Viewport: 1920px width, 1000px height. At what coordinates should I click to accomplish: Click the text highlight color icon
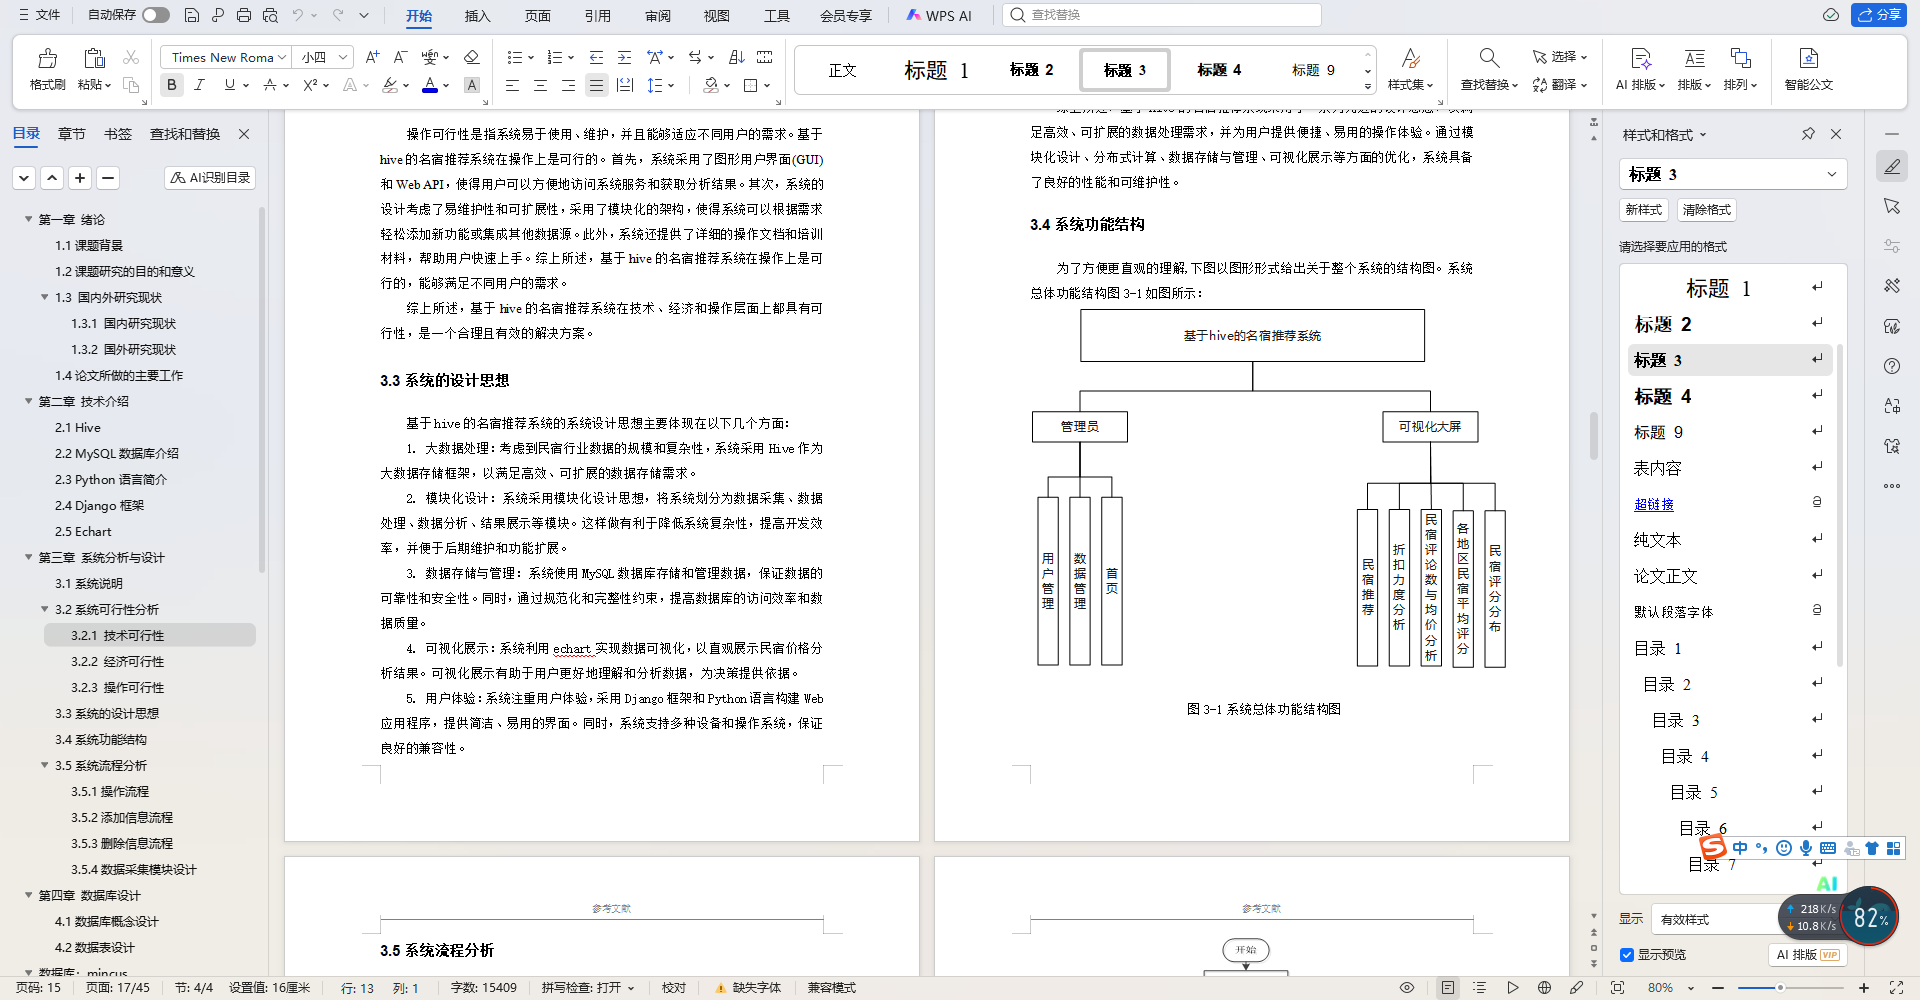pyautogui.click(x=390, y=85)
